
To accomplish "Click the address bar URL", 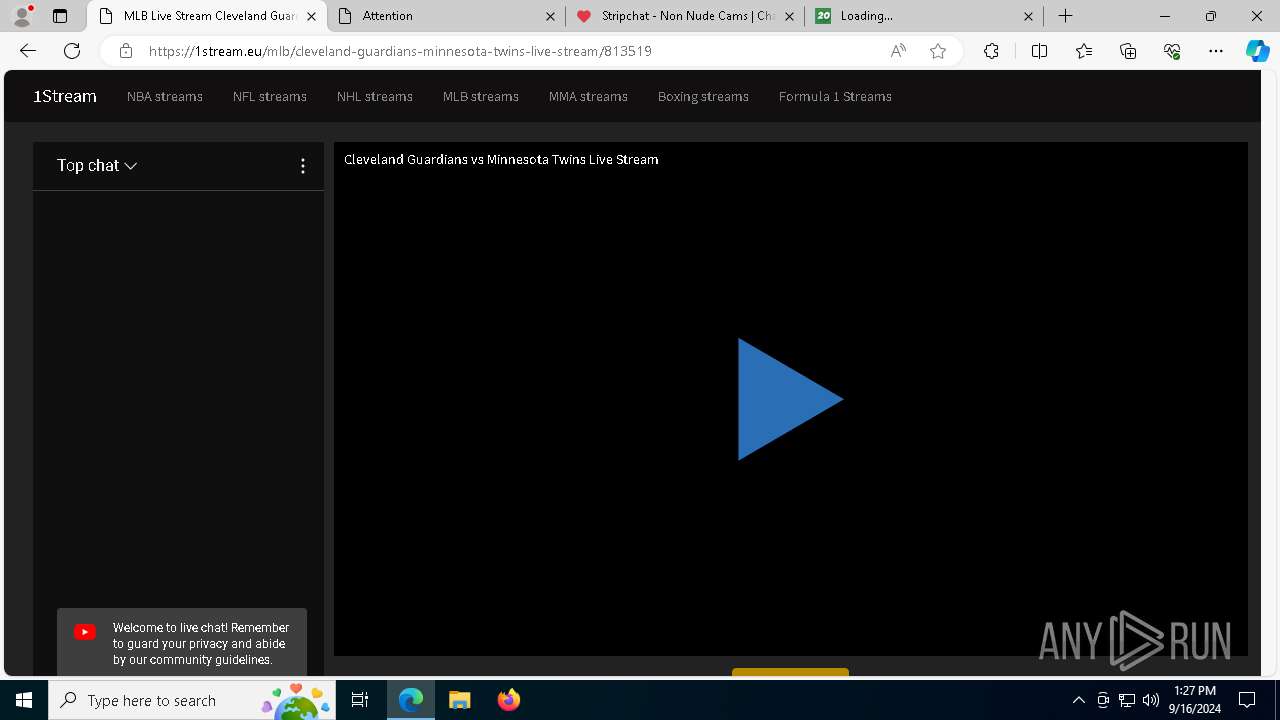I will pyautogui.click(x=400, y=51).
